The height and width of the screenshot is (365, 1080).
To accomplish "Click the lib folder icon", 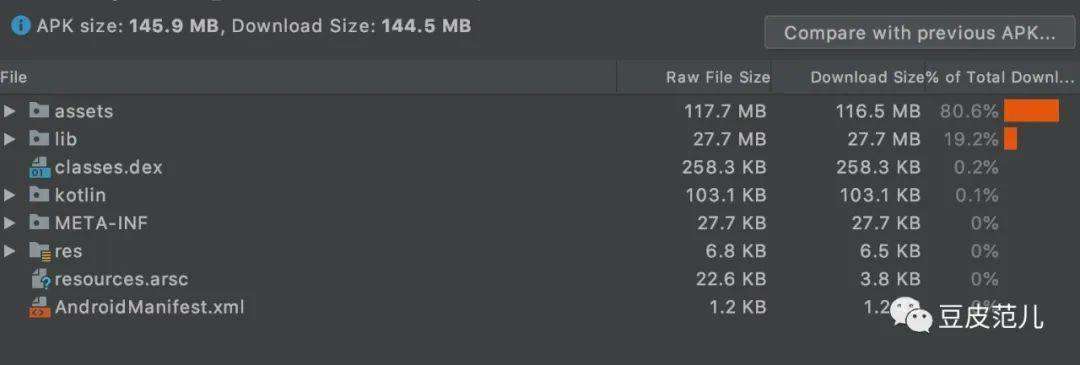I will click(x=39, y=138).
